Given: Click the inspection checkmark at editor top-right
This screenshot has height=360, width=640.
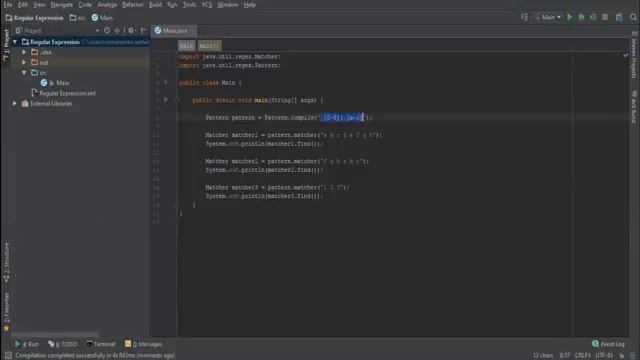Looking at the screenshot, I should pos(626,55).
